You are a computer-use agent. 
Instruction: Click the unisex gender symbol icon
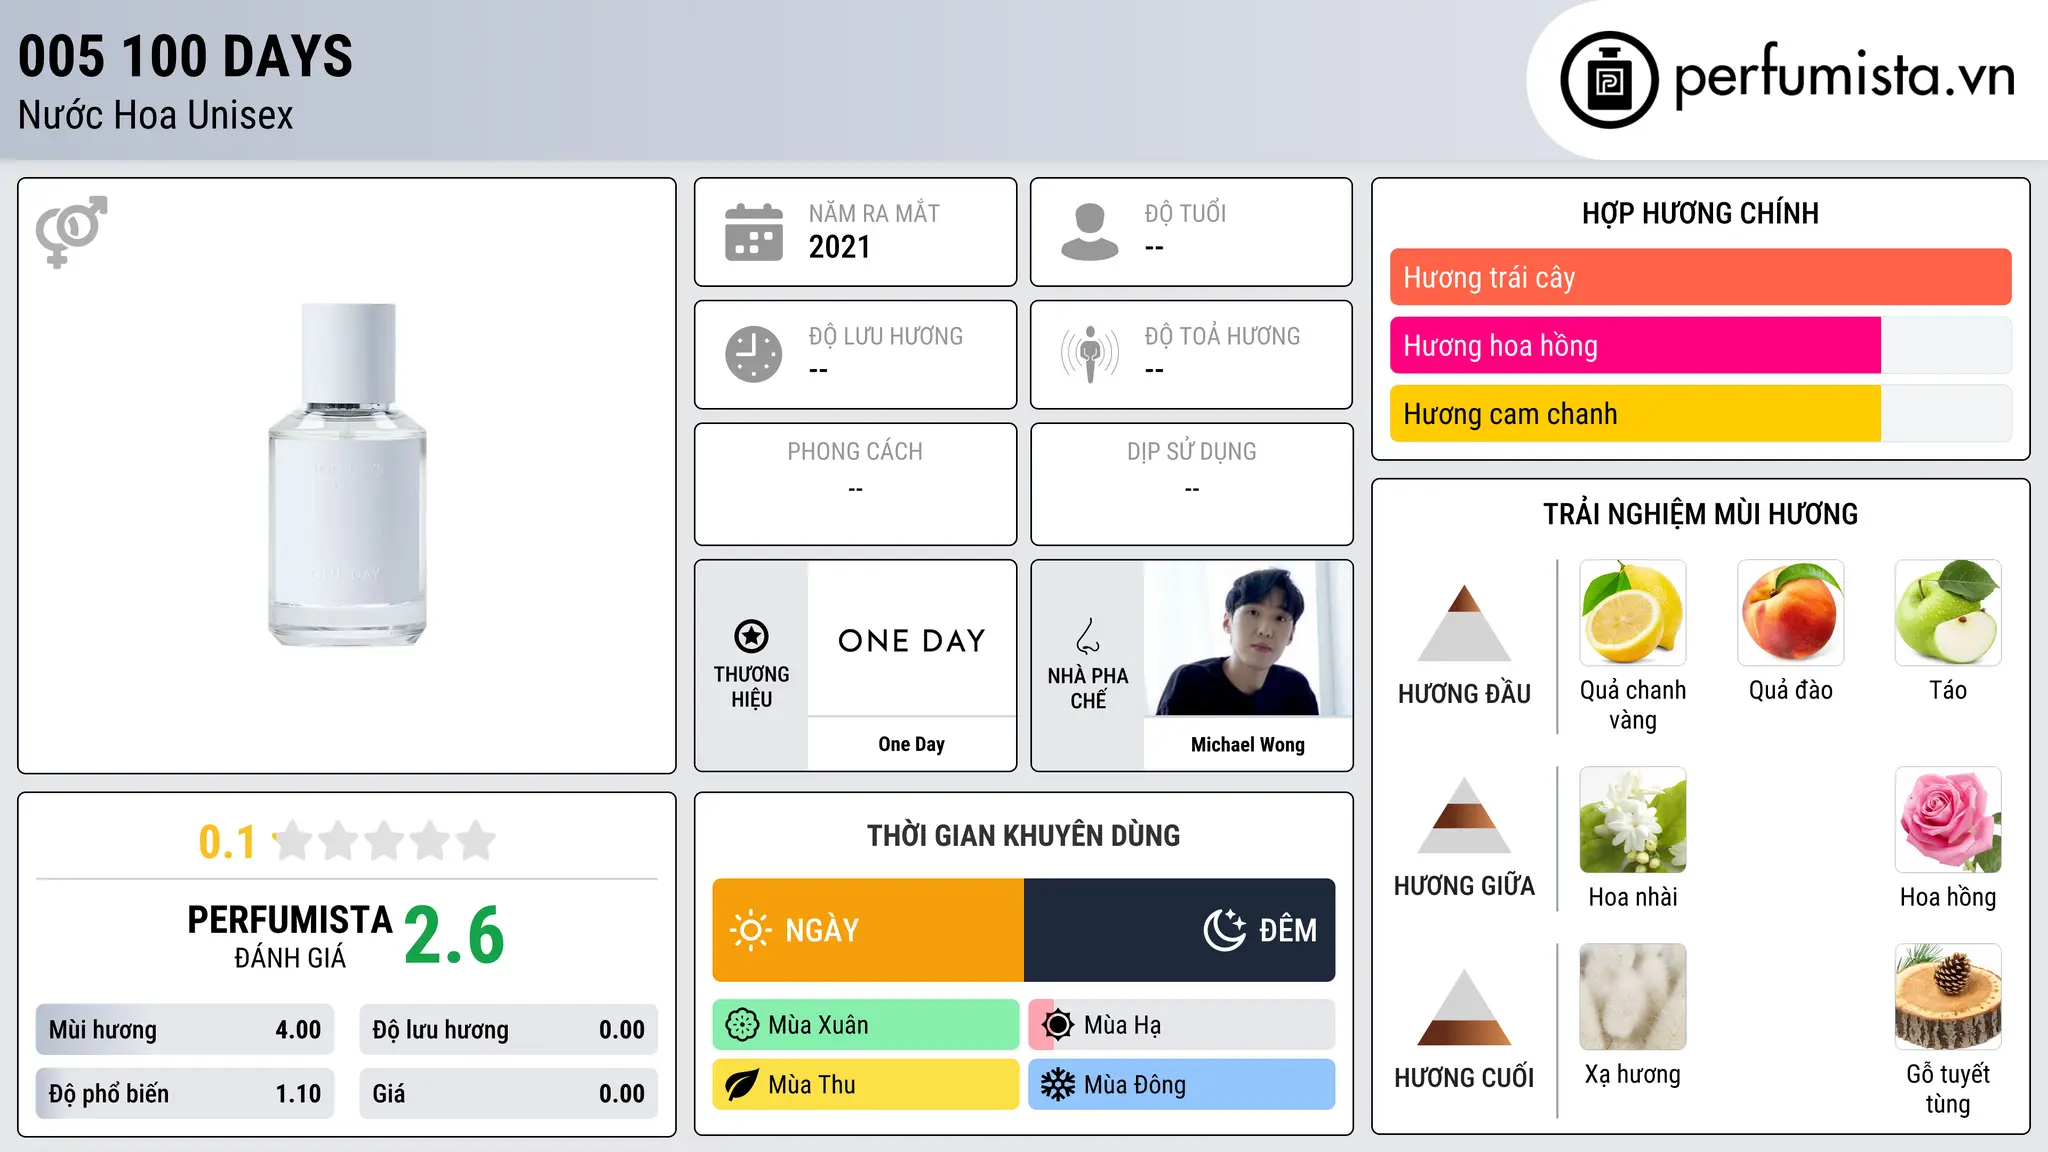(71, 231)
